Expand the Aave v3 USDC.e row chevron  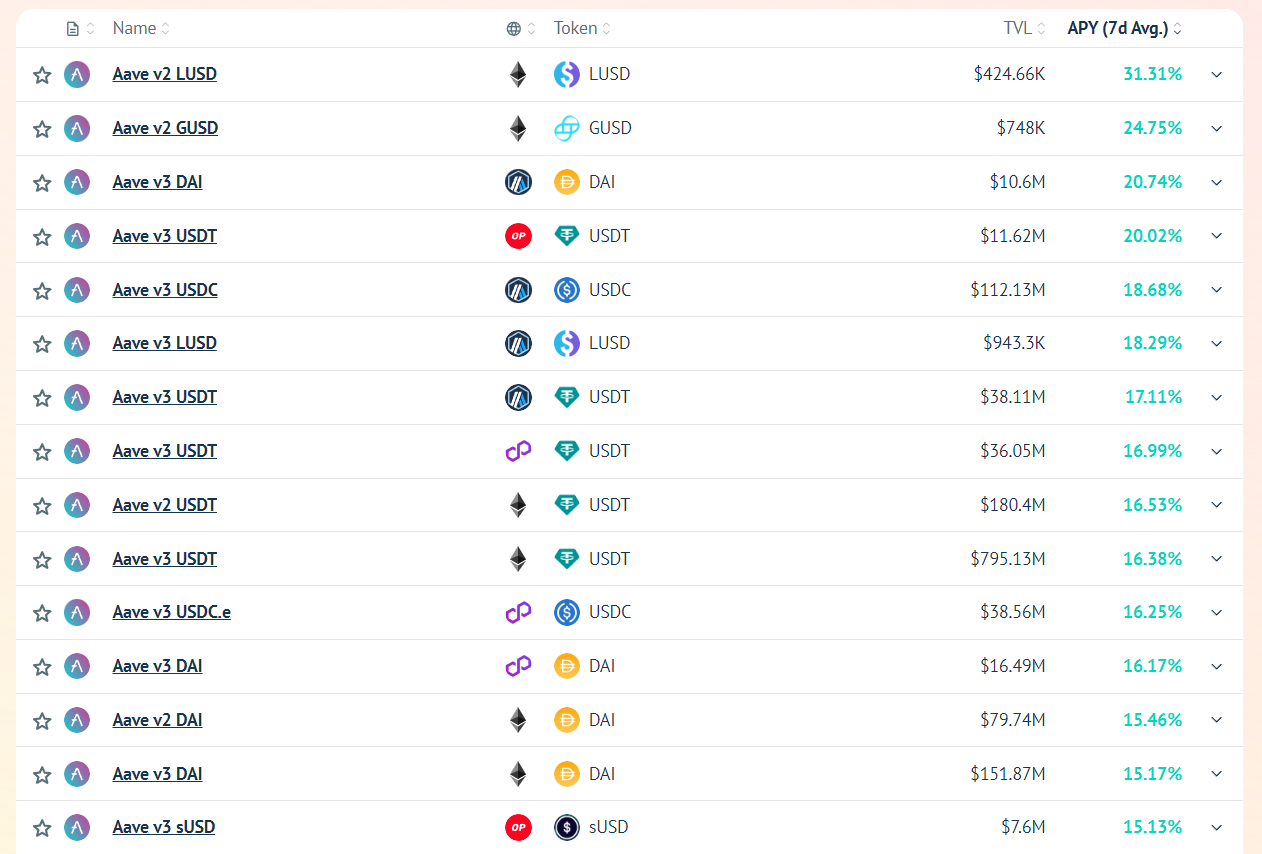tap(1217, 612)
